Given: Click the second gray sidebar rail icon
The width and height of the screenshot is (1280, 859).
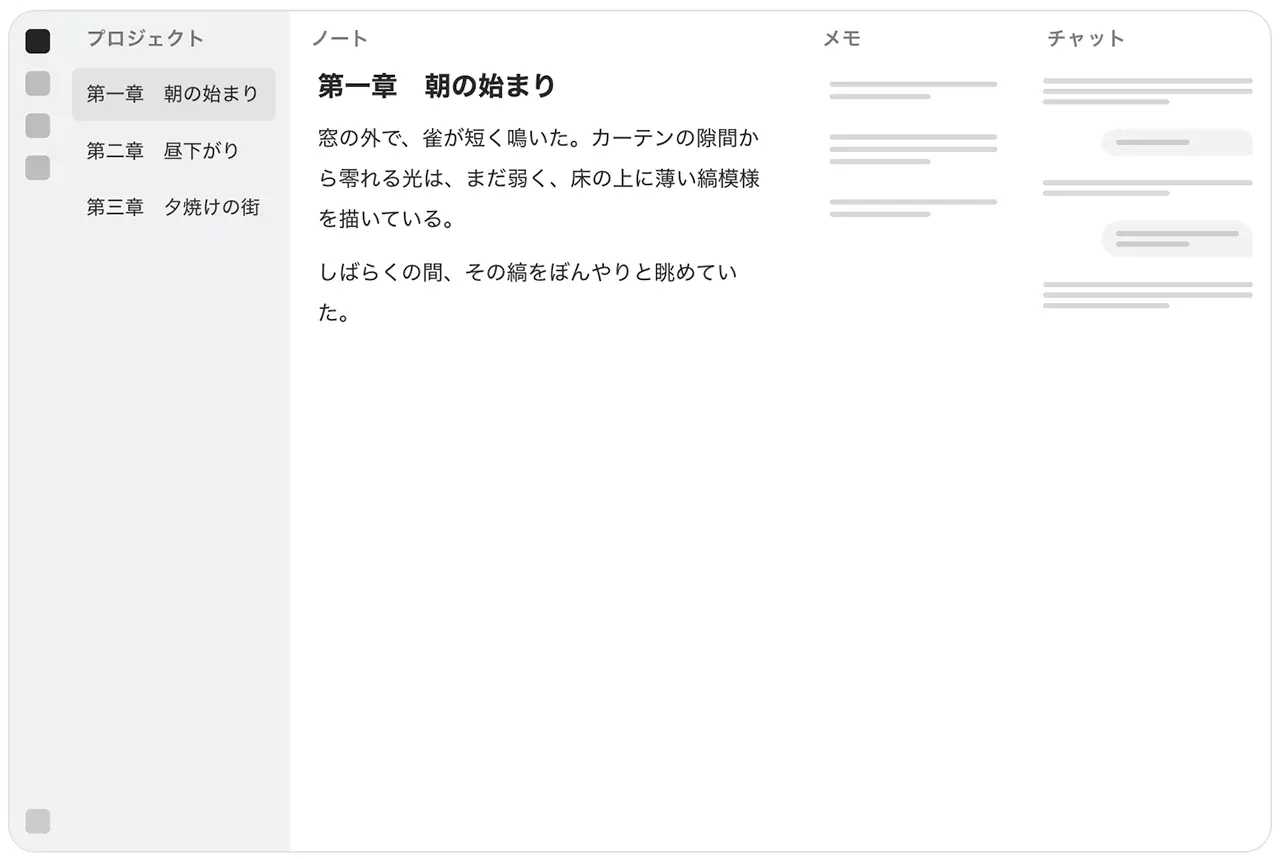Looking at the screenshot, I should click(37, 83).
